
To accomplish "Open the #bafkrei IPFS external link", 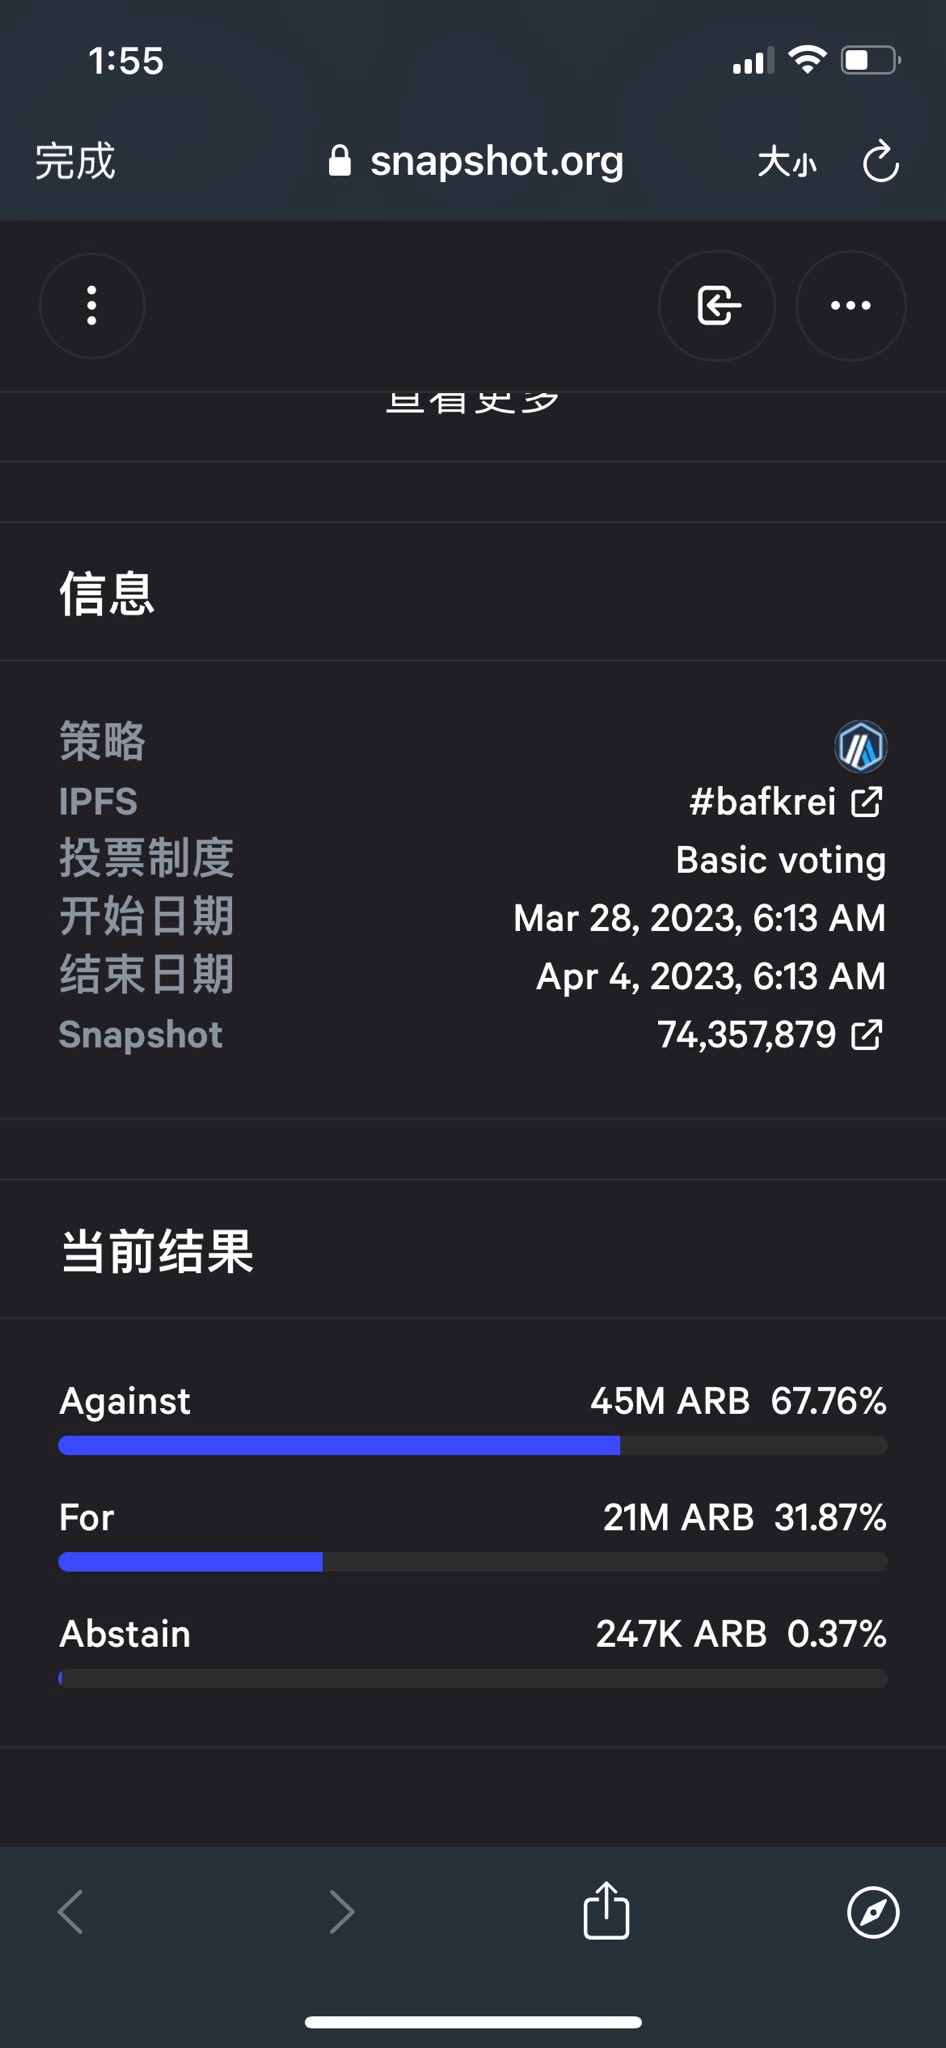I will [787, 802].
